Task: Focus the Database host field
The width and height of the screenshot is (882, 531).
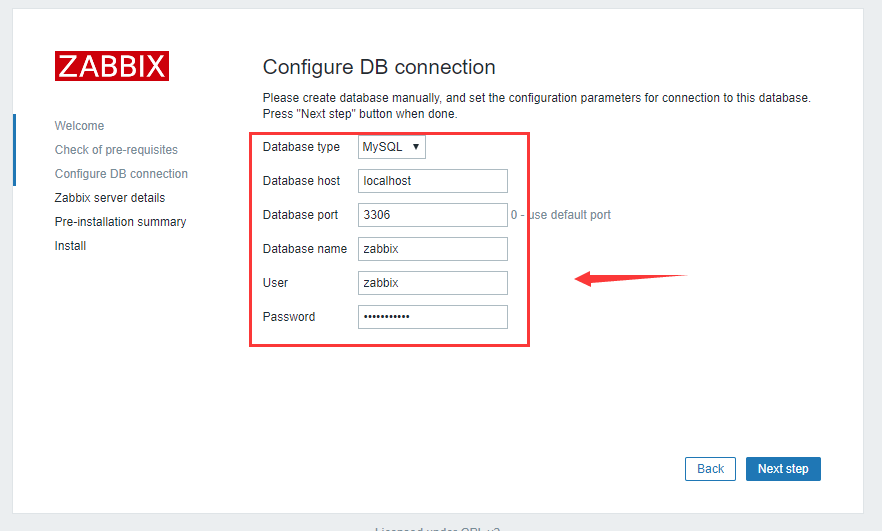Action: [x=433, y=181]
